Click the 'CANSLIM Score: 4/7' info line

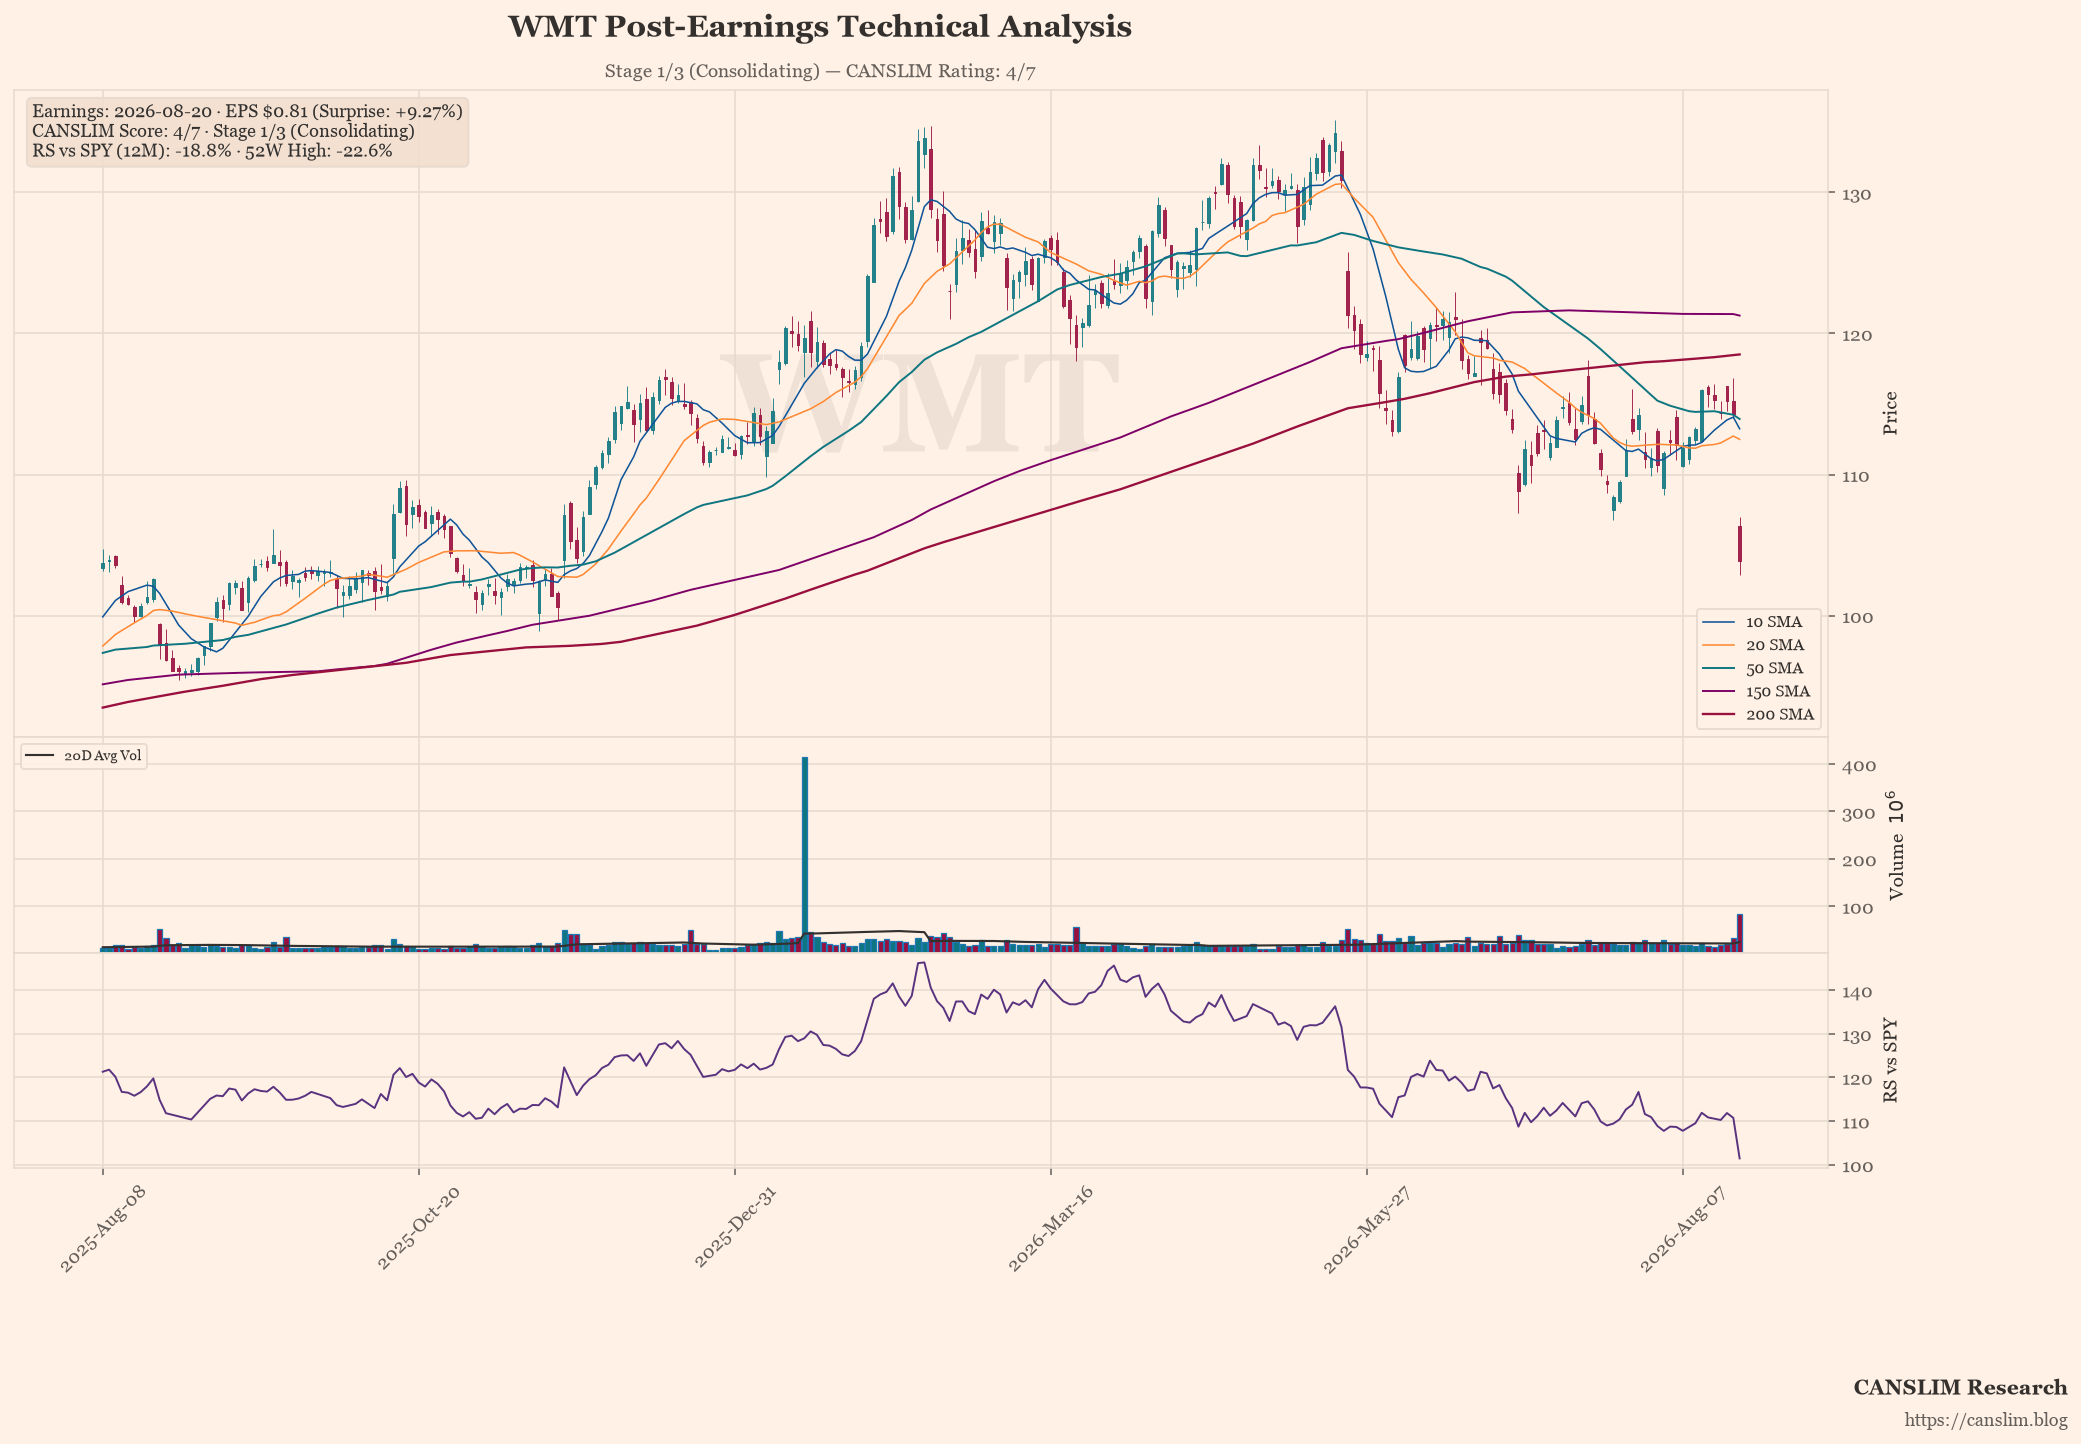click(223, 131)
